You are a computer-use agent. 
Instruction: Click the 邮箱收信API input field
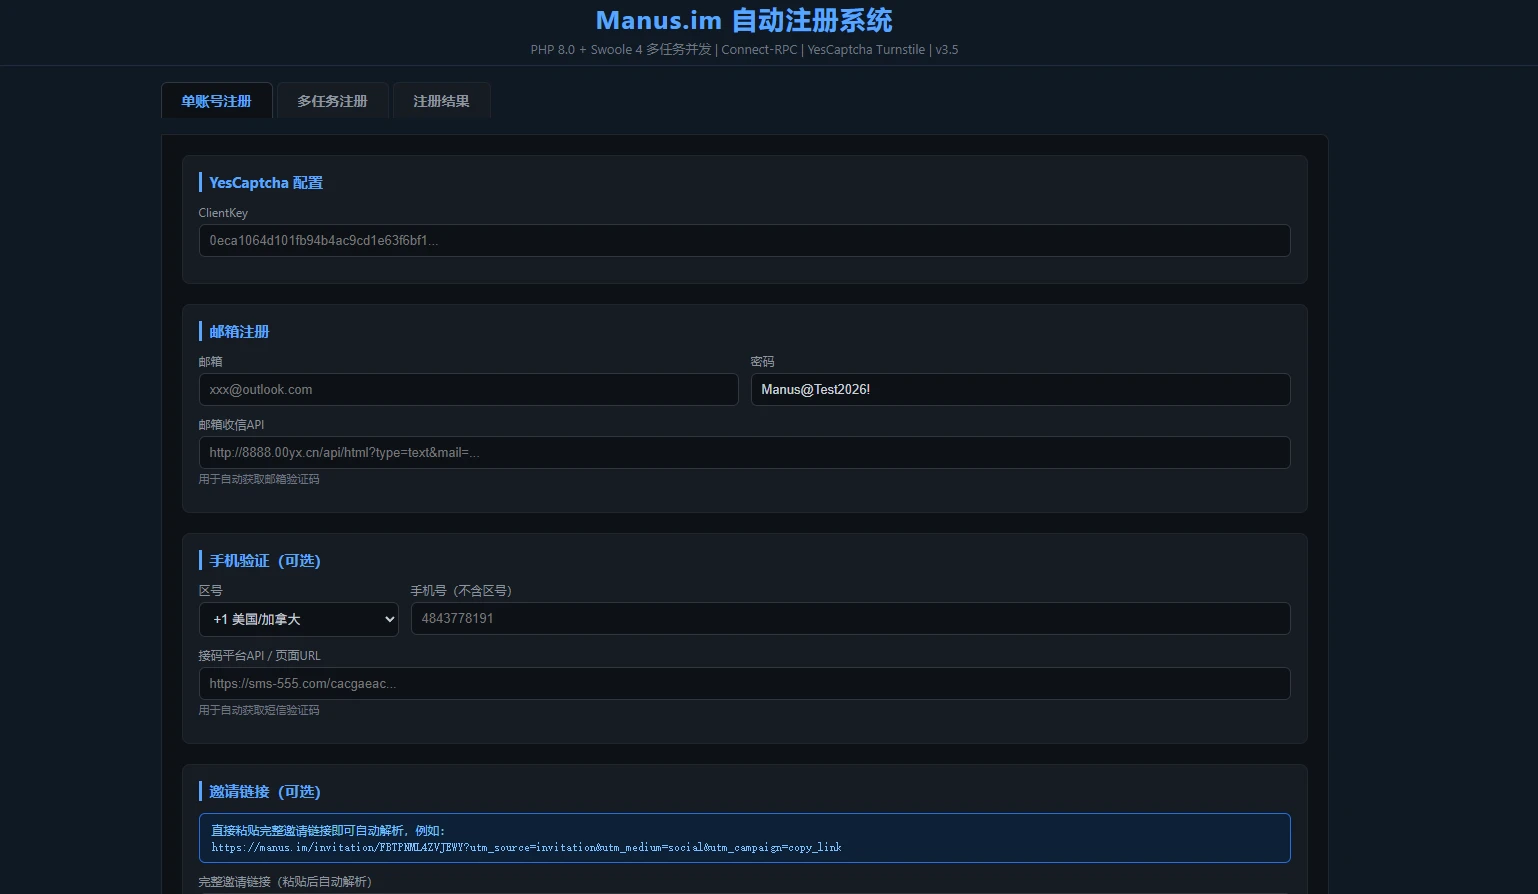pos(744,452)
